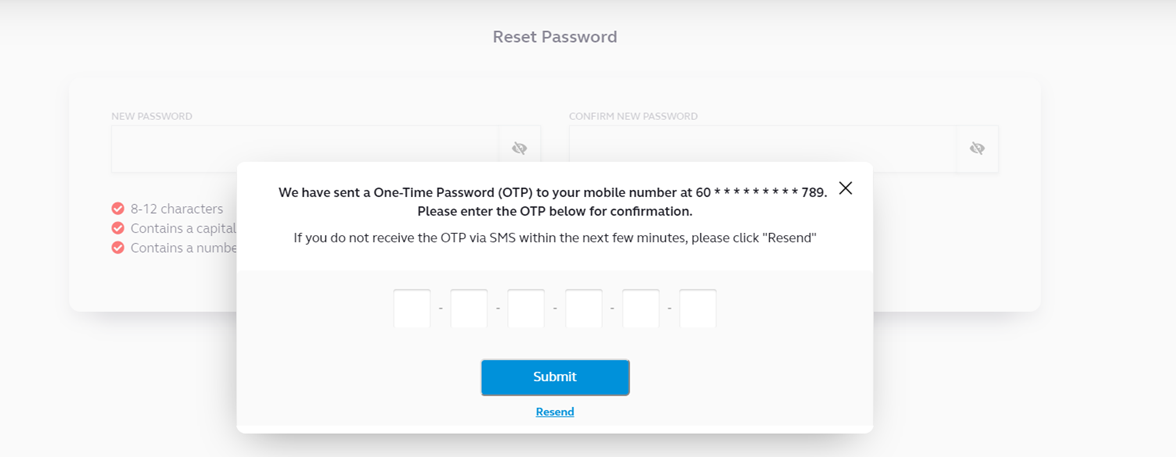Click the Resend OTP link
This screenshot has width=1176, height=457.
[x=555, y=412]
